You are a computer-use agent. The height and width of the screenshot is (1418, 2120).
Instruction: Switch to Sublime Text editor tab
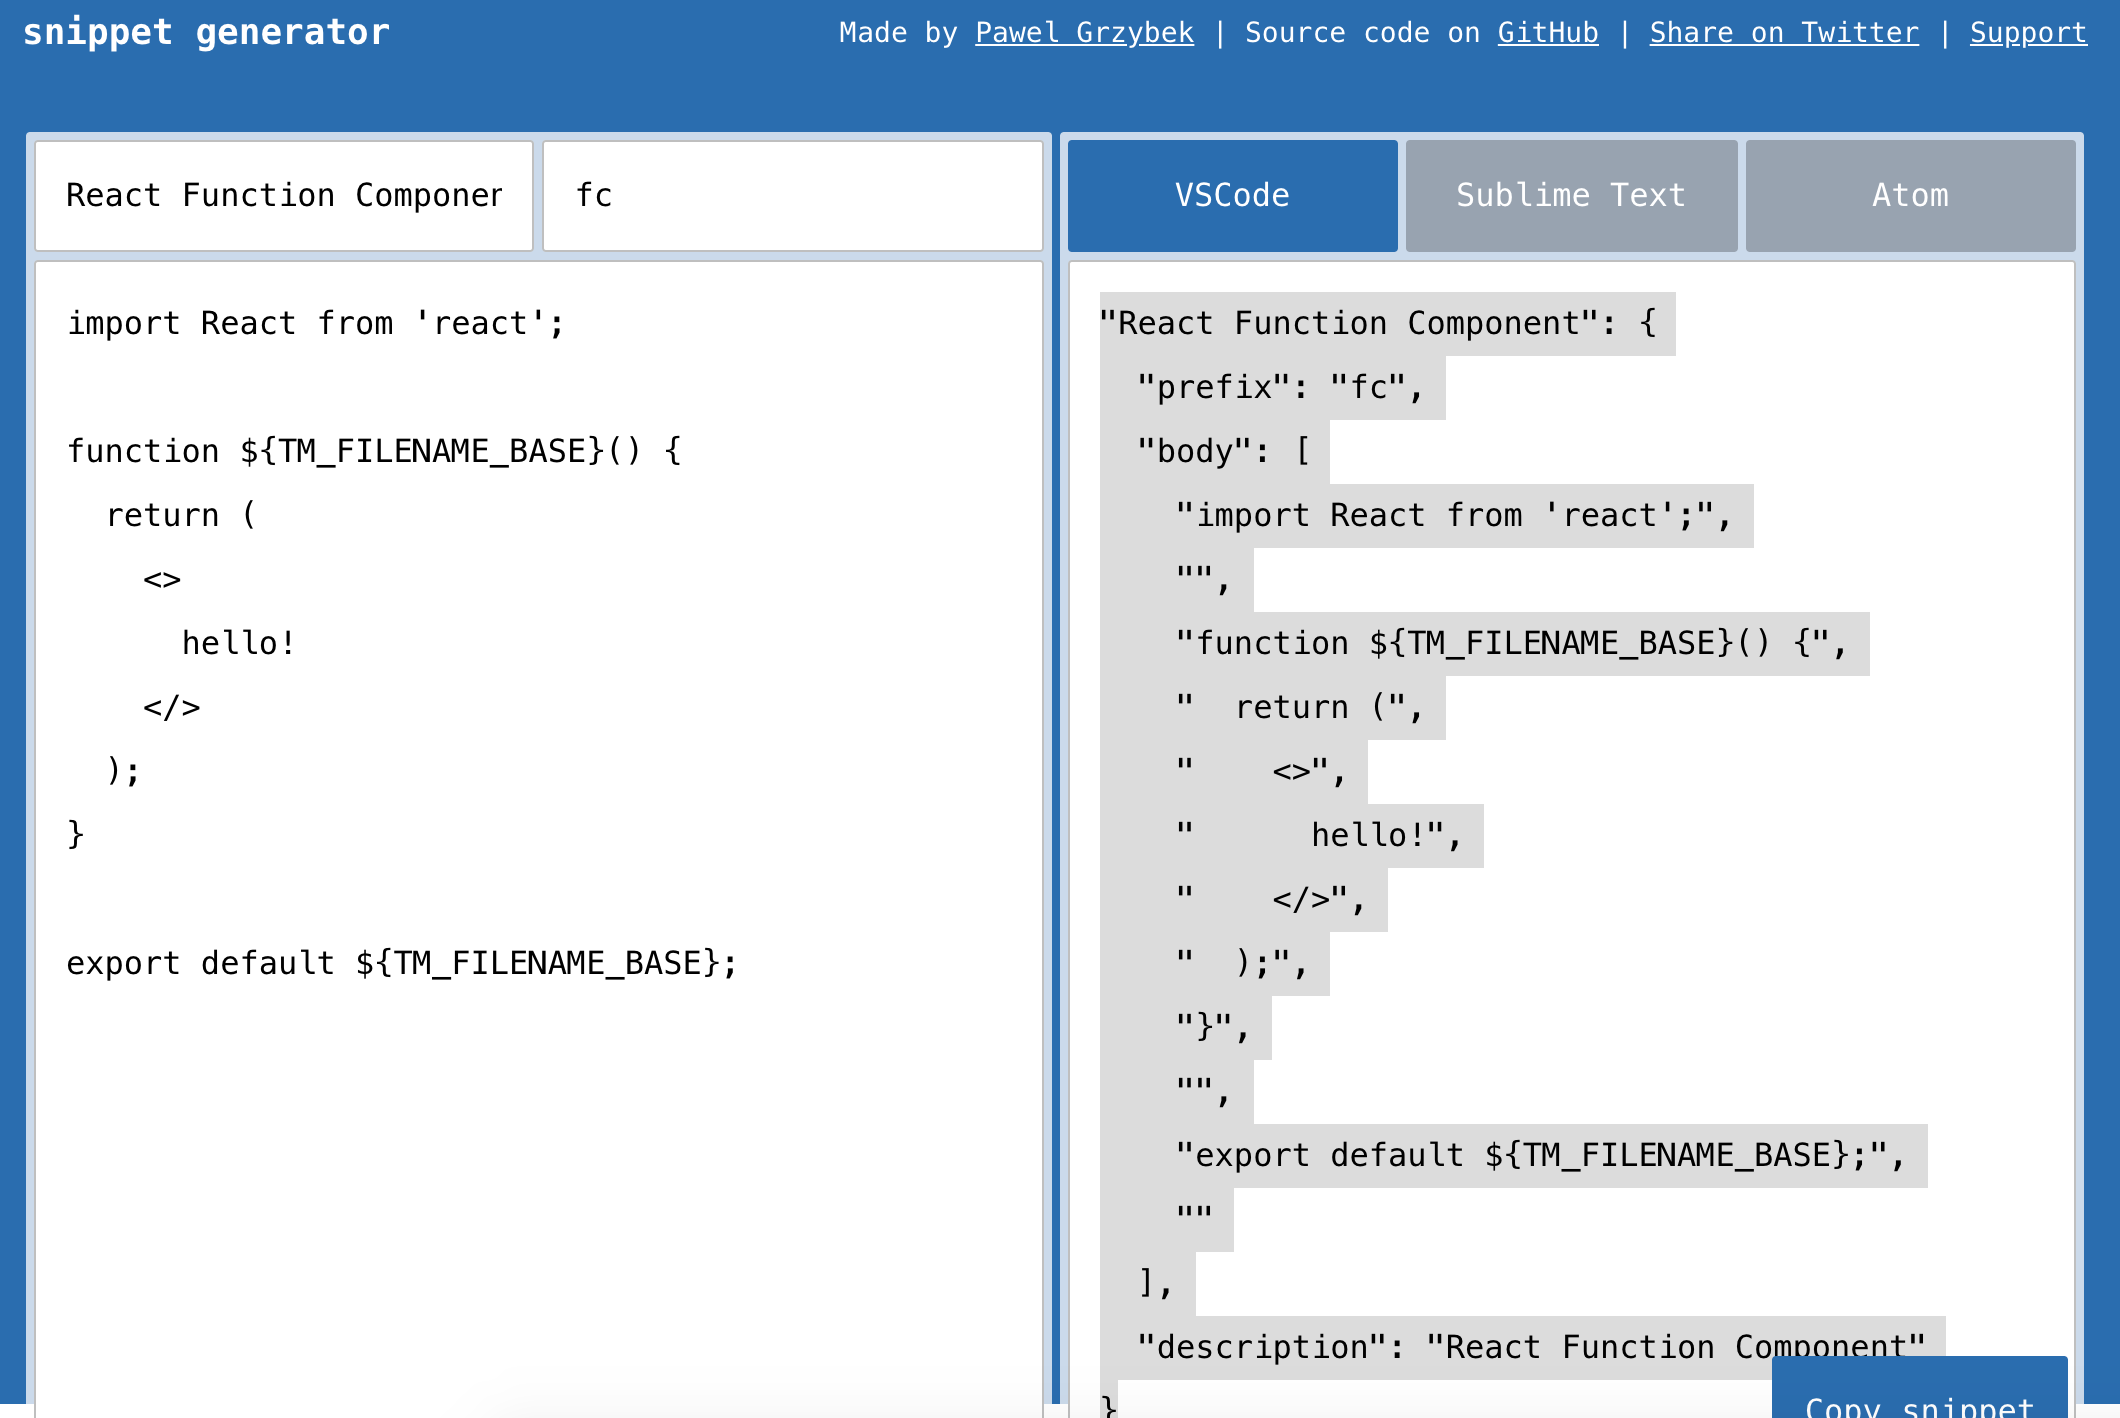[1569, 195]
